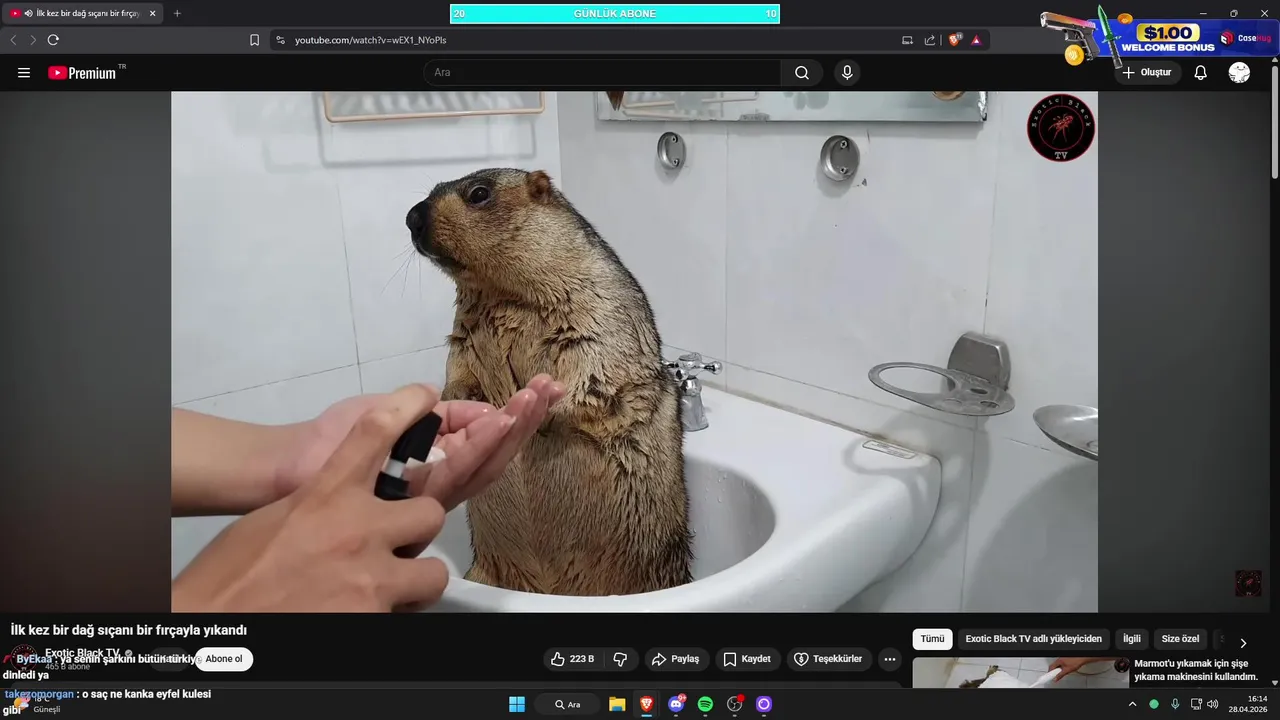Open Brave browser from the taskbar

pos(646,704)
